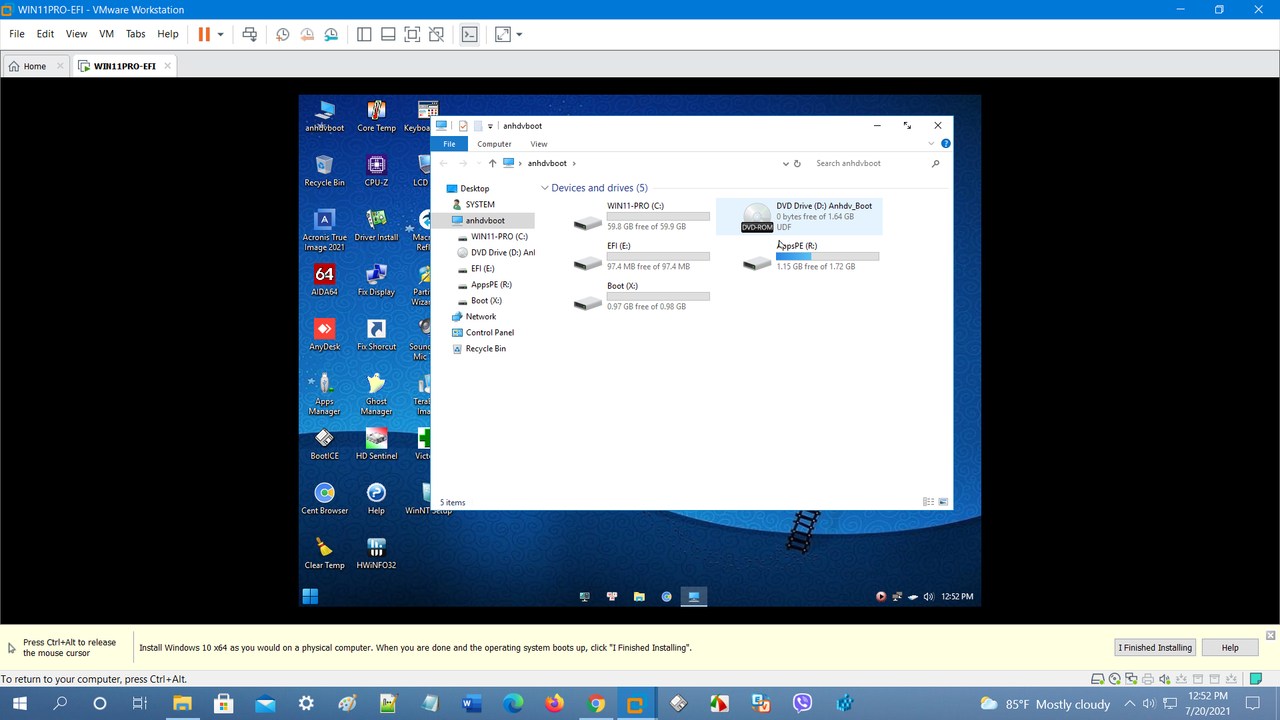
Task: Toggle the thumbnail bar view
Action: tap(388, 34)
